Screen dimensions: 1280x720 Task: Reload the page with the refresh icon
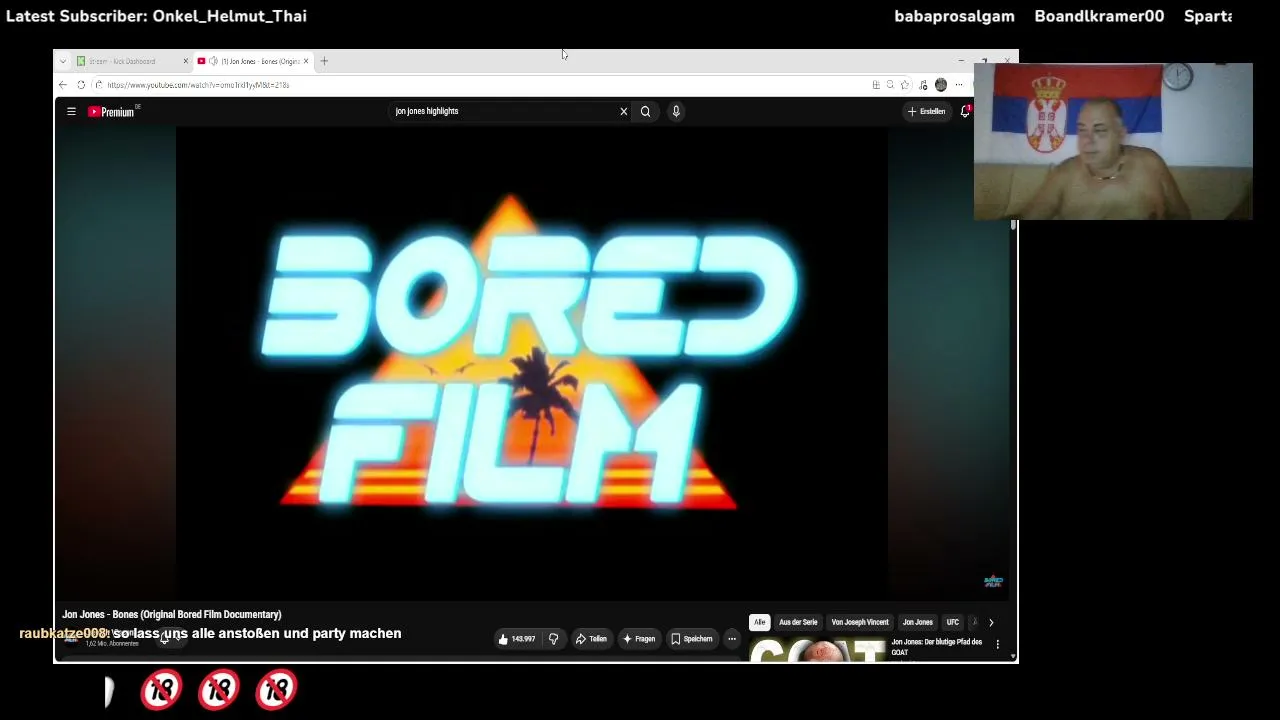click(81, 85)
